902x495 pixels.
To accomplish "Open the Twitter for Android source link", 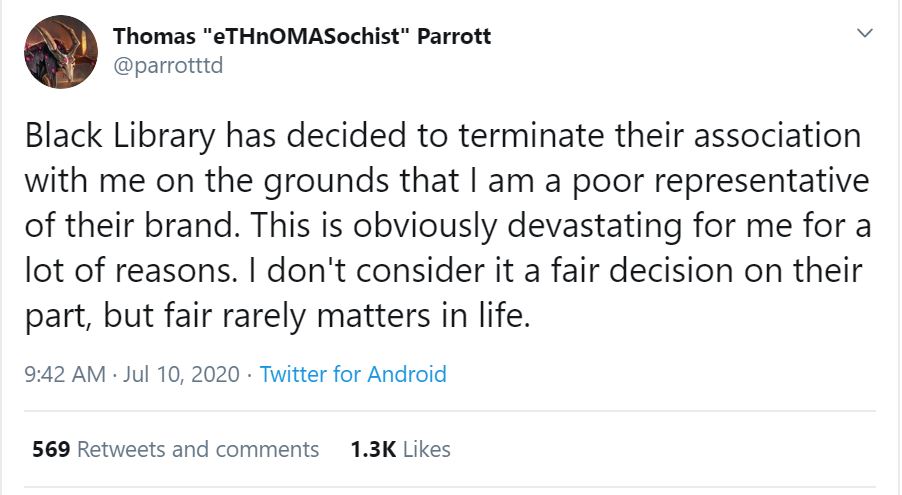I will [x=353, y=374].
